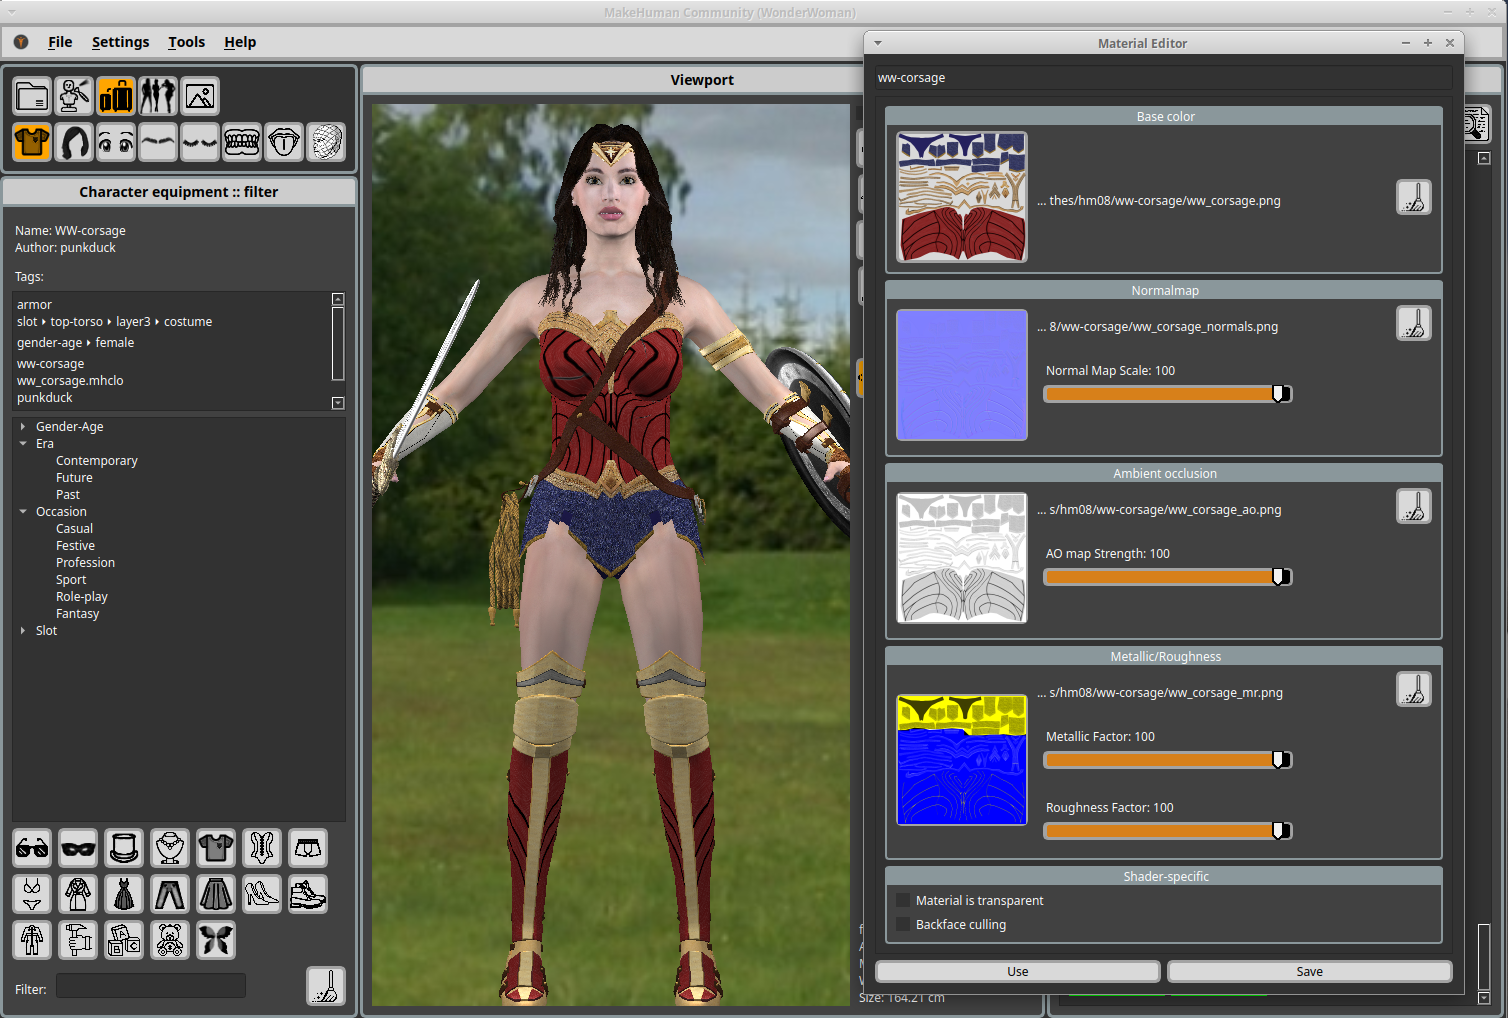The width and height of the screenshot is (1508, 1018).
Task: Open the Tools menu
Action: point(186,42)
